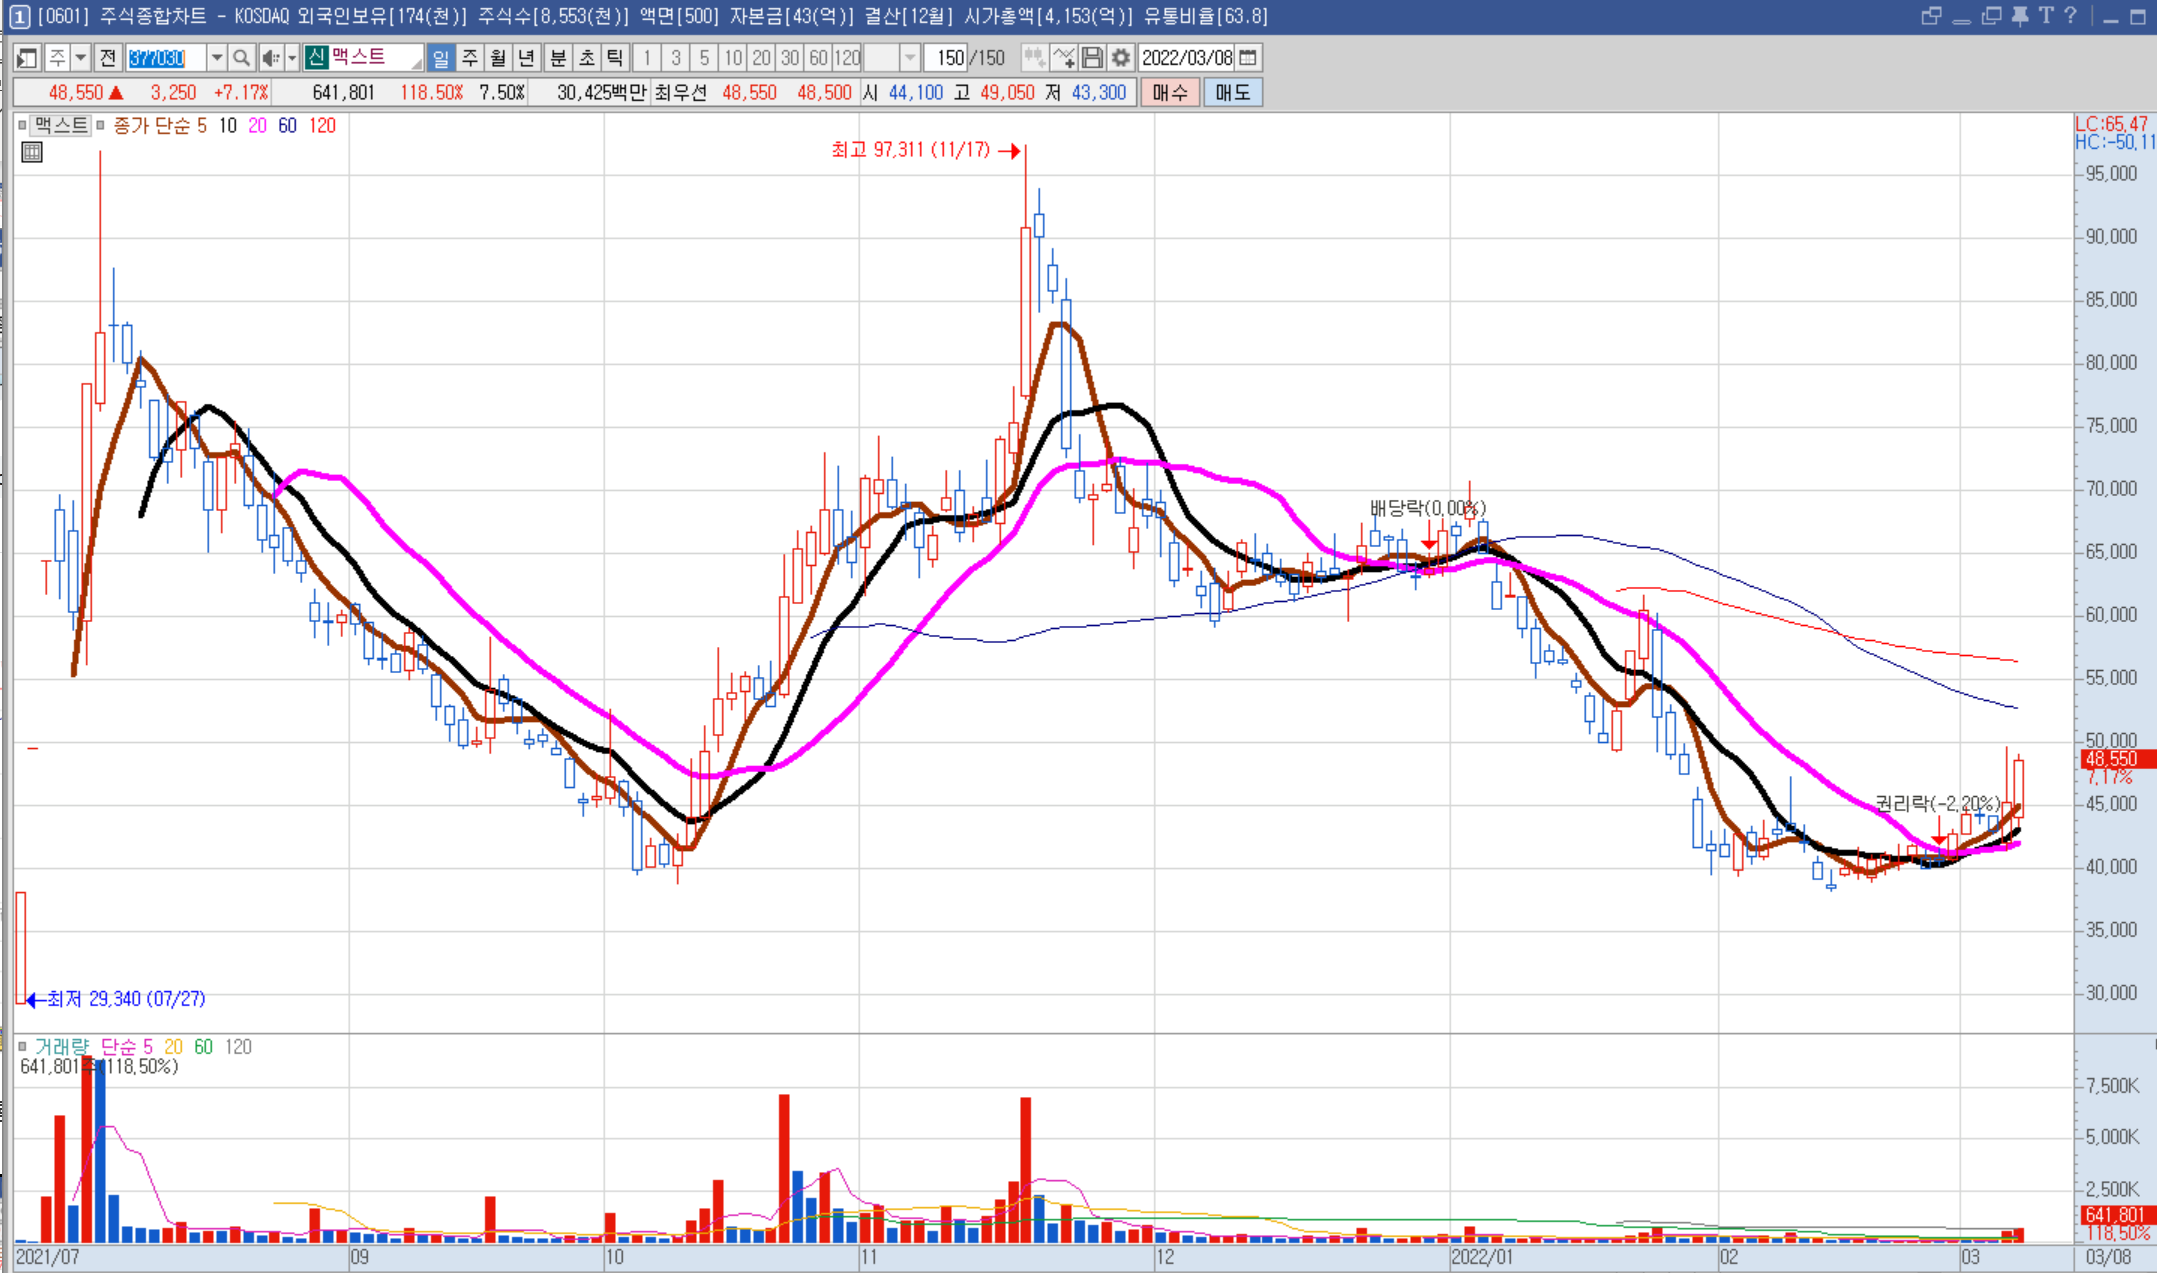This screenshot has height=1273, width=2157.
Task: Click the add indicator icon
Action: tap(1064, 58)
